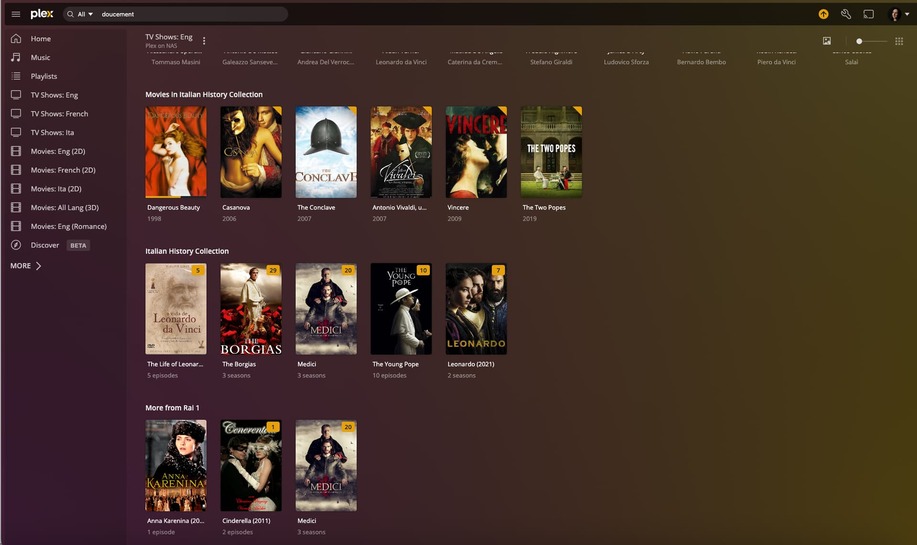Click 'Leonardo (2021)' title text

click(471, 364)
